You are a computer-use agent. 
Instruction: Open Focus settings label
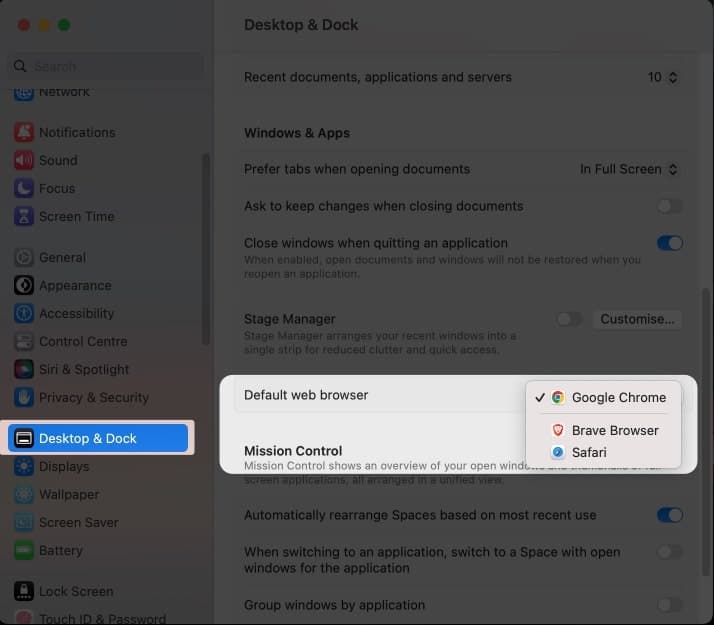57,188
